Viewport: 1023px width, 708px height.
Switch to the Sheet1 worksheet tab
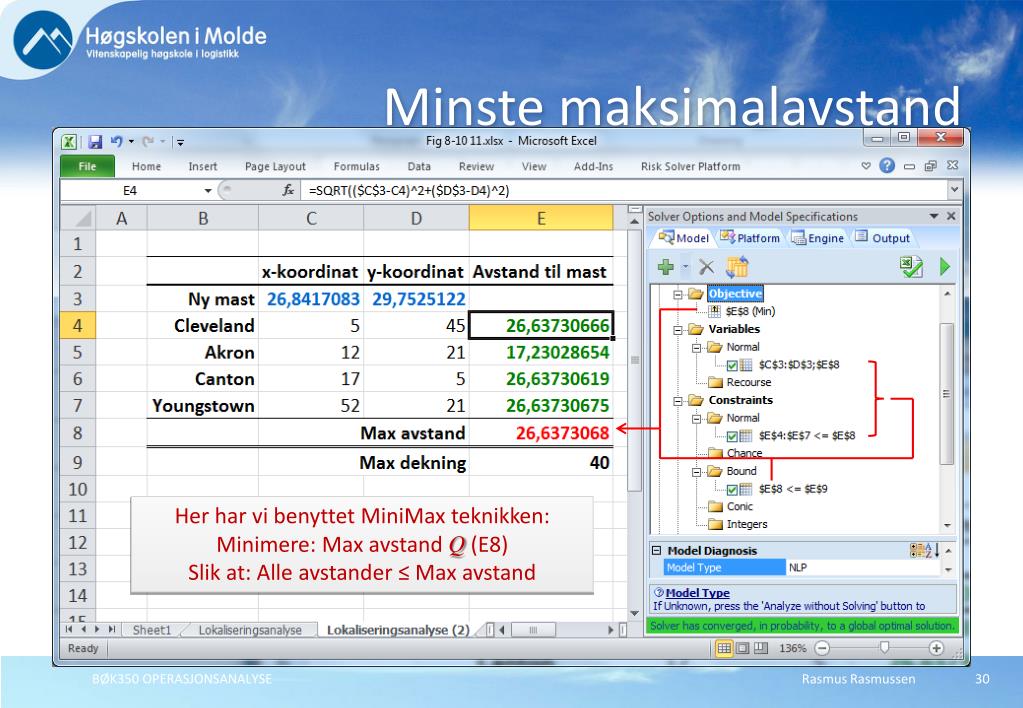coord(151,630)
